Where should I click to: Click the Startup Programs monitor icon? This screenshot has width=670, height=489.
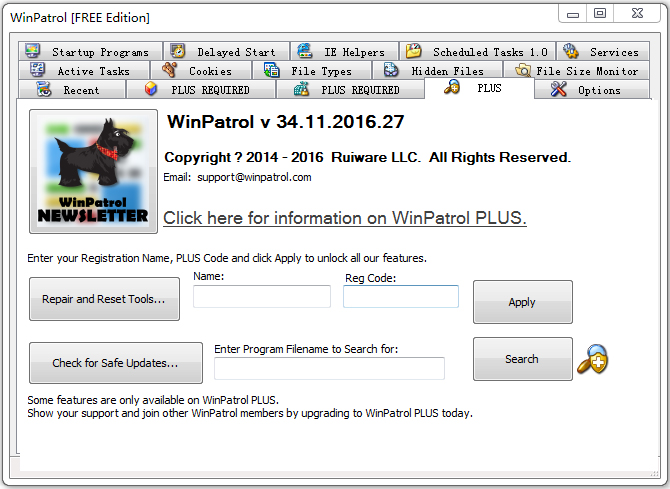[32, 51]
